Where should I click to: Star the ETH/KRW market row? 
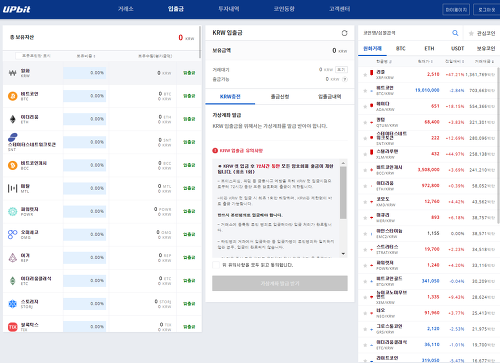[x=365, y=186]
